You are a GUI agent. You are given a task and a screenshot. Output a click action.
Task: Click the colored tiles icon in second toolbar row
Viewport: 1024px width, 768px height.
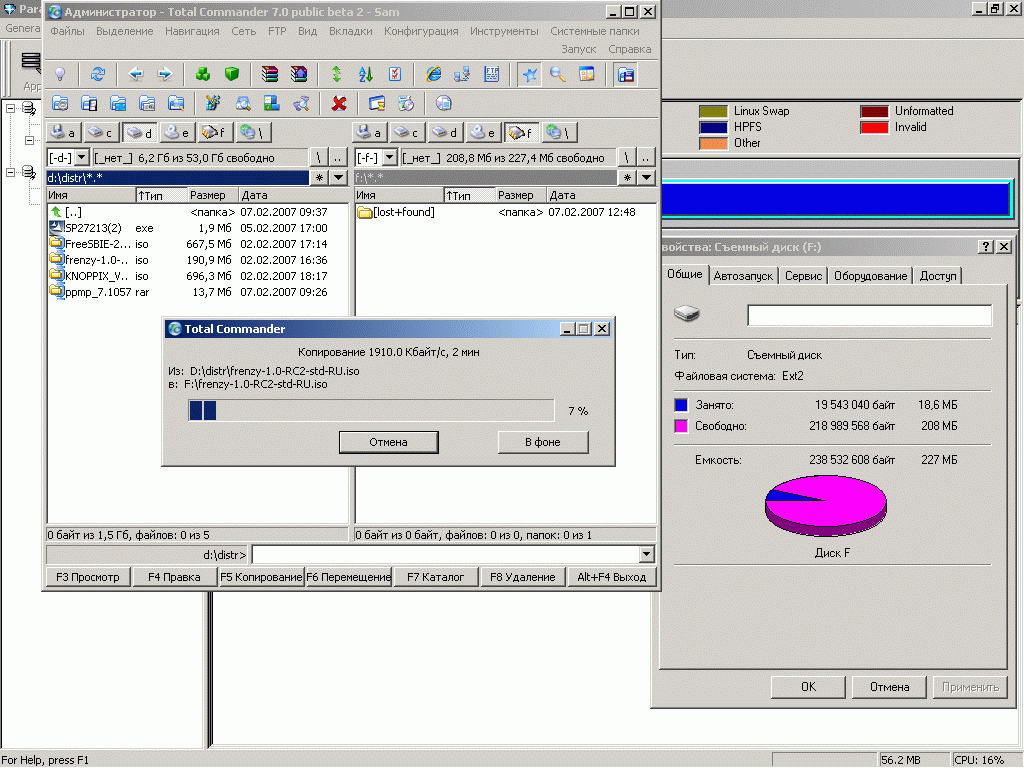(271, 103)
